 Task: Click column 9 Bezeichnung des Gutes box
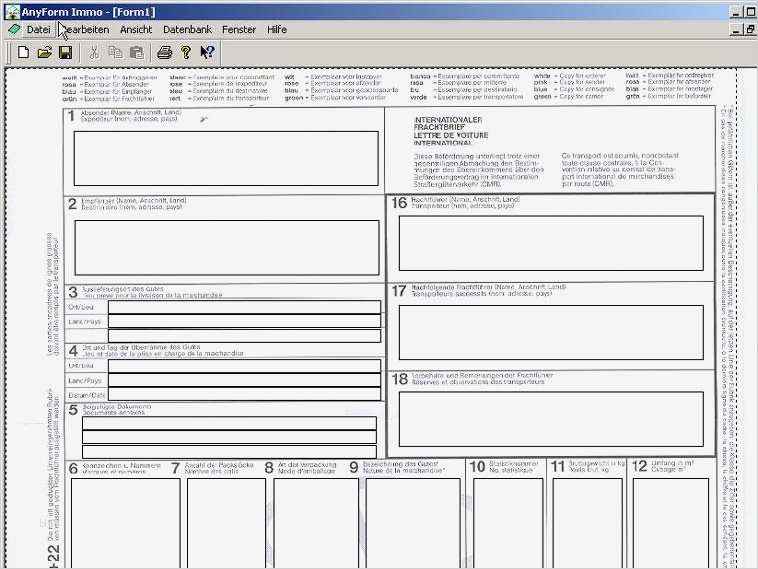[413, 523]
